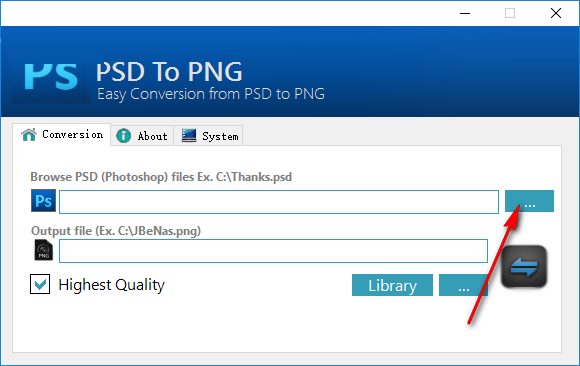Image resolution: width=580 pixels, height=366 pixels.
Task: Click the 'PSD To PNG' title text
Action: coord(169,72)
